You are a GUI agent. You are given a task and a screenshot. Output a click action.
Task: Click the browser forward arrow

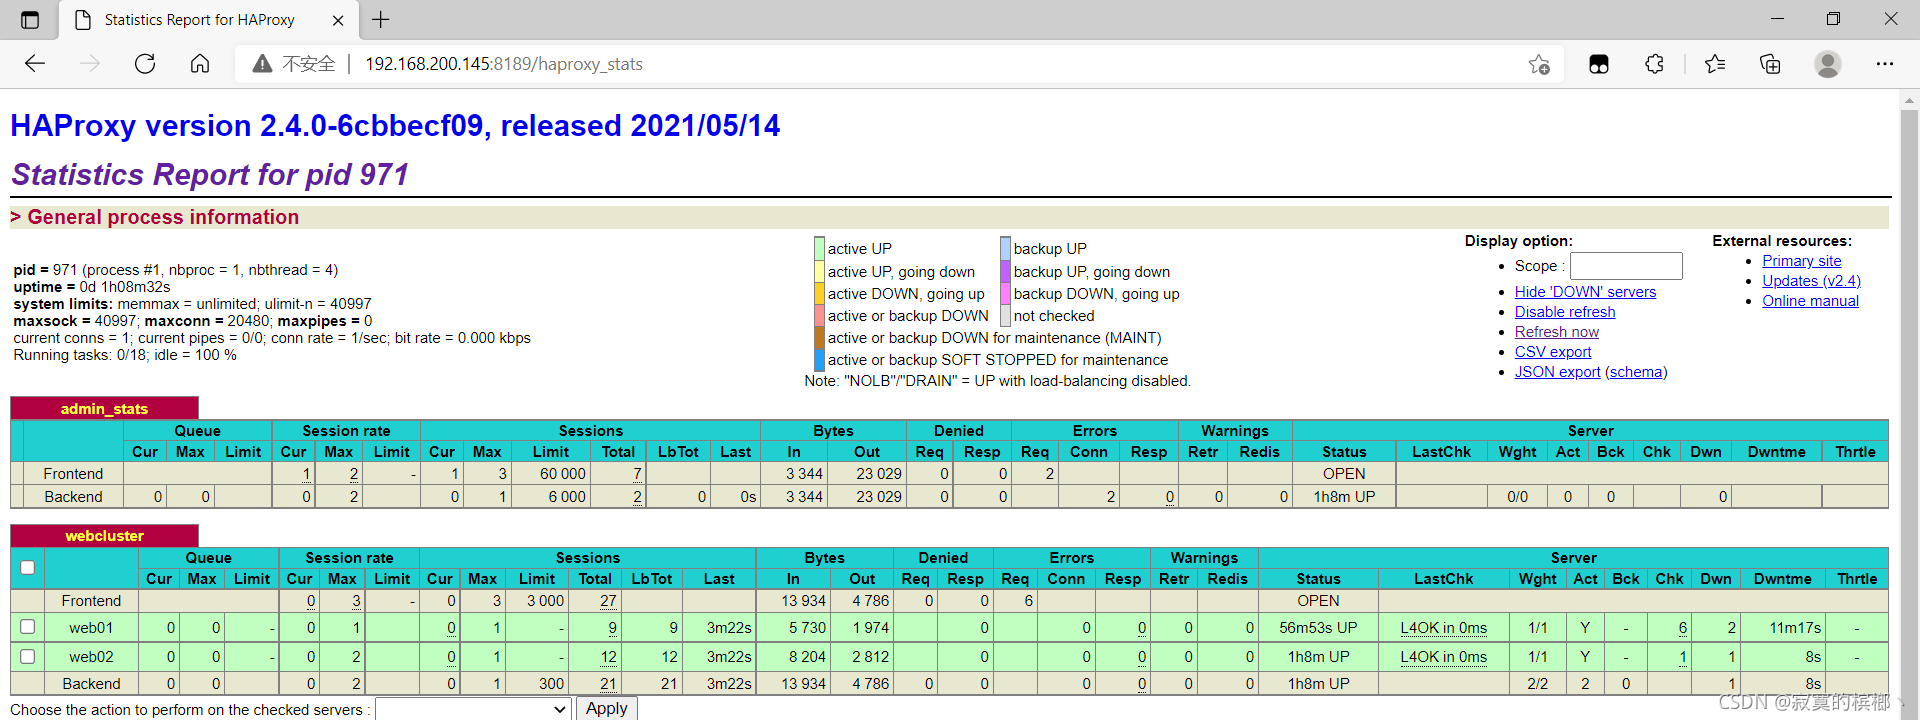90,64
